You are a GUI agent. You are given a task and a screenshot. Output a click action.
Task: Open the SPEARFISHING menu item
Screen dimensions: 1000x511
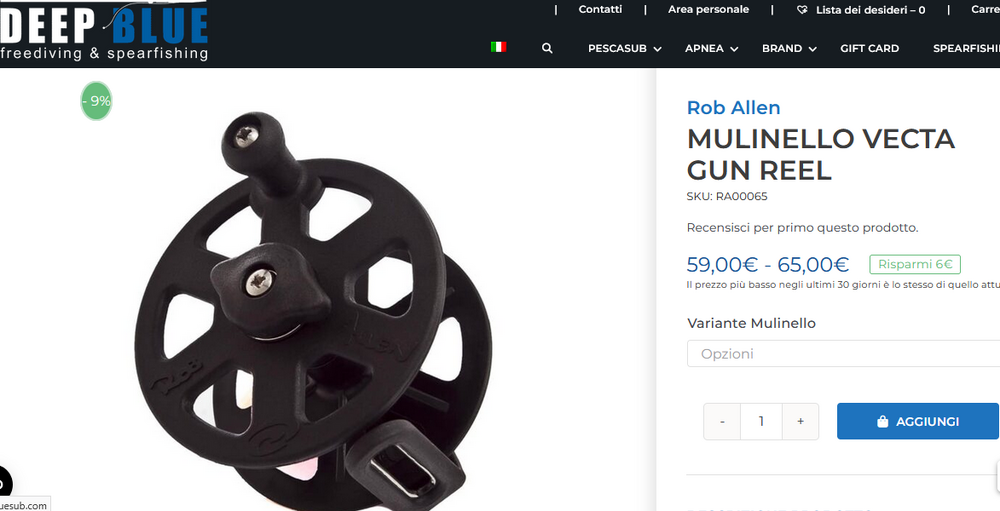[966, 48]
